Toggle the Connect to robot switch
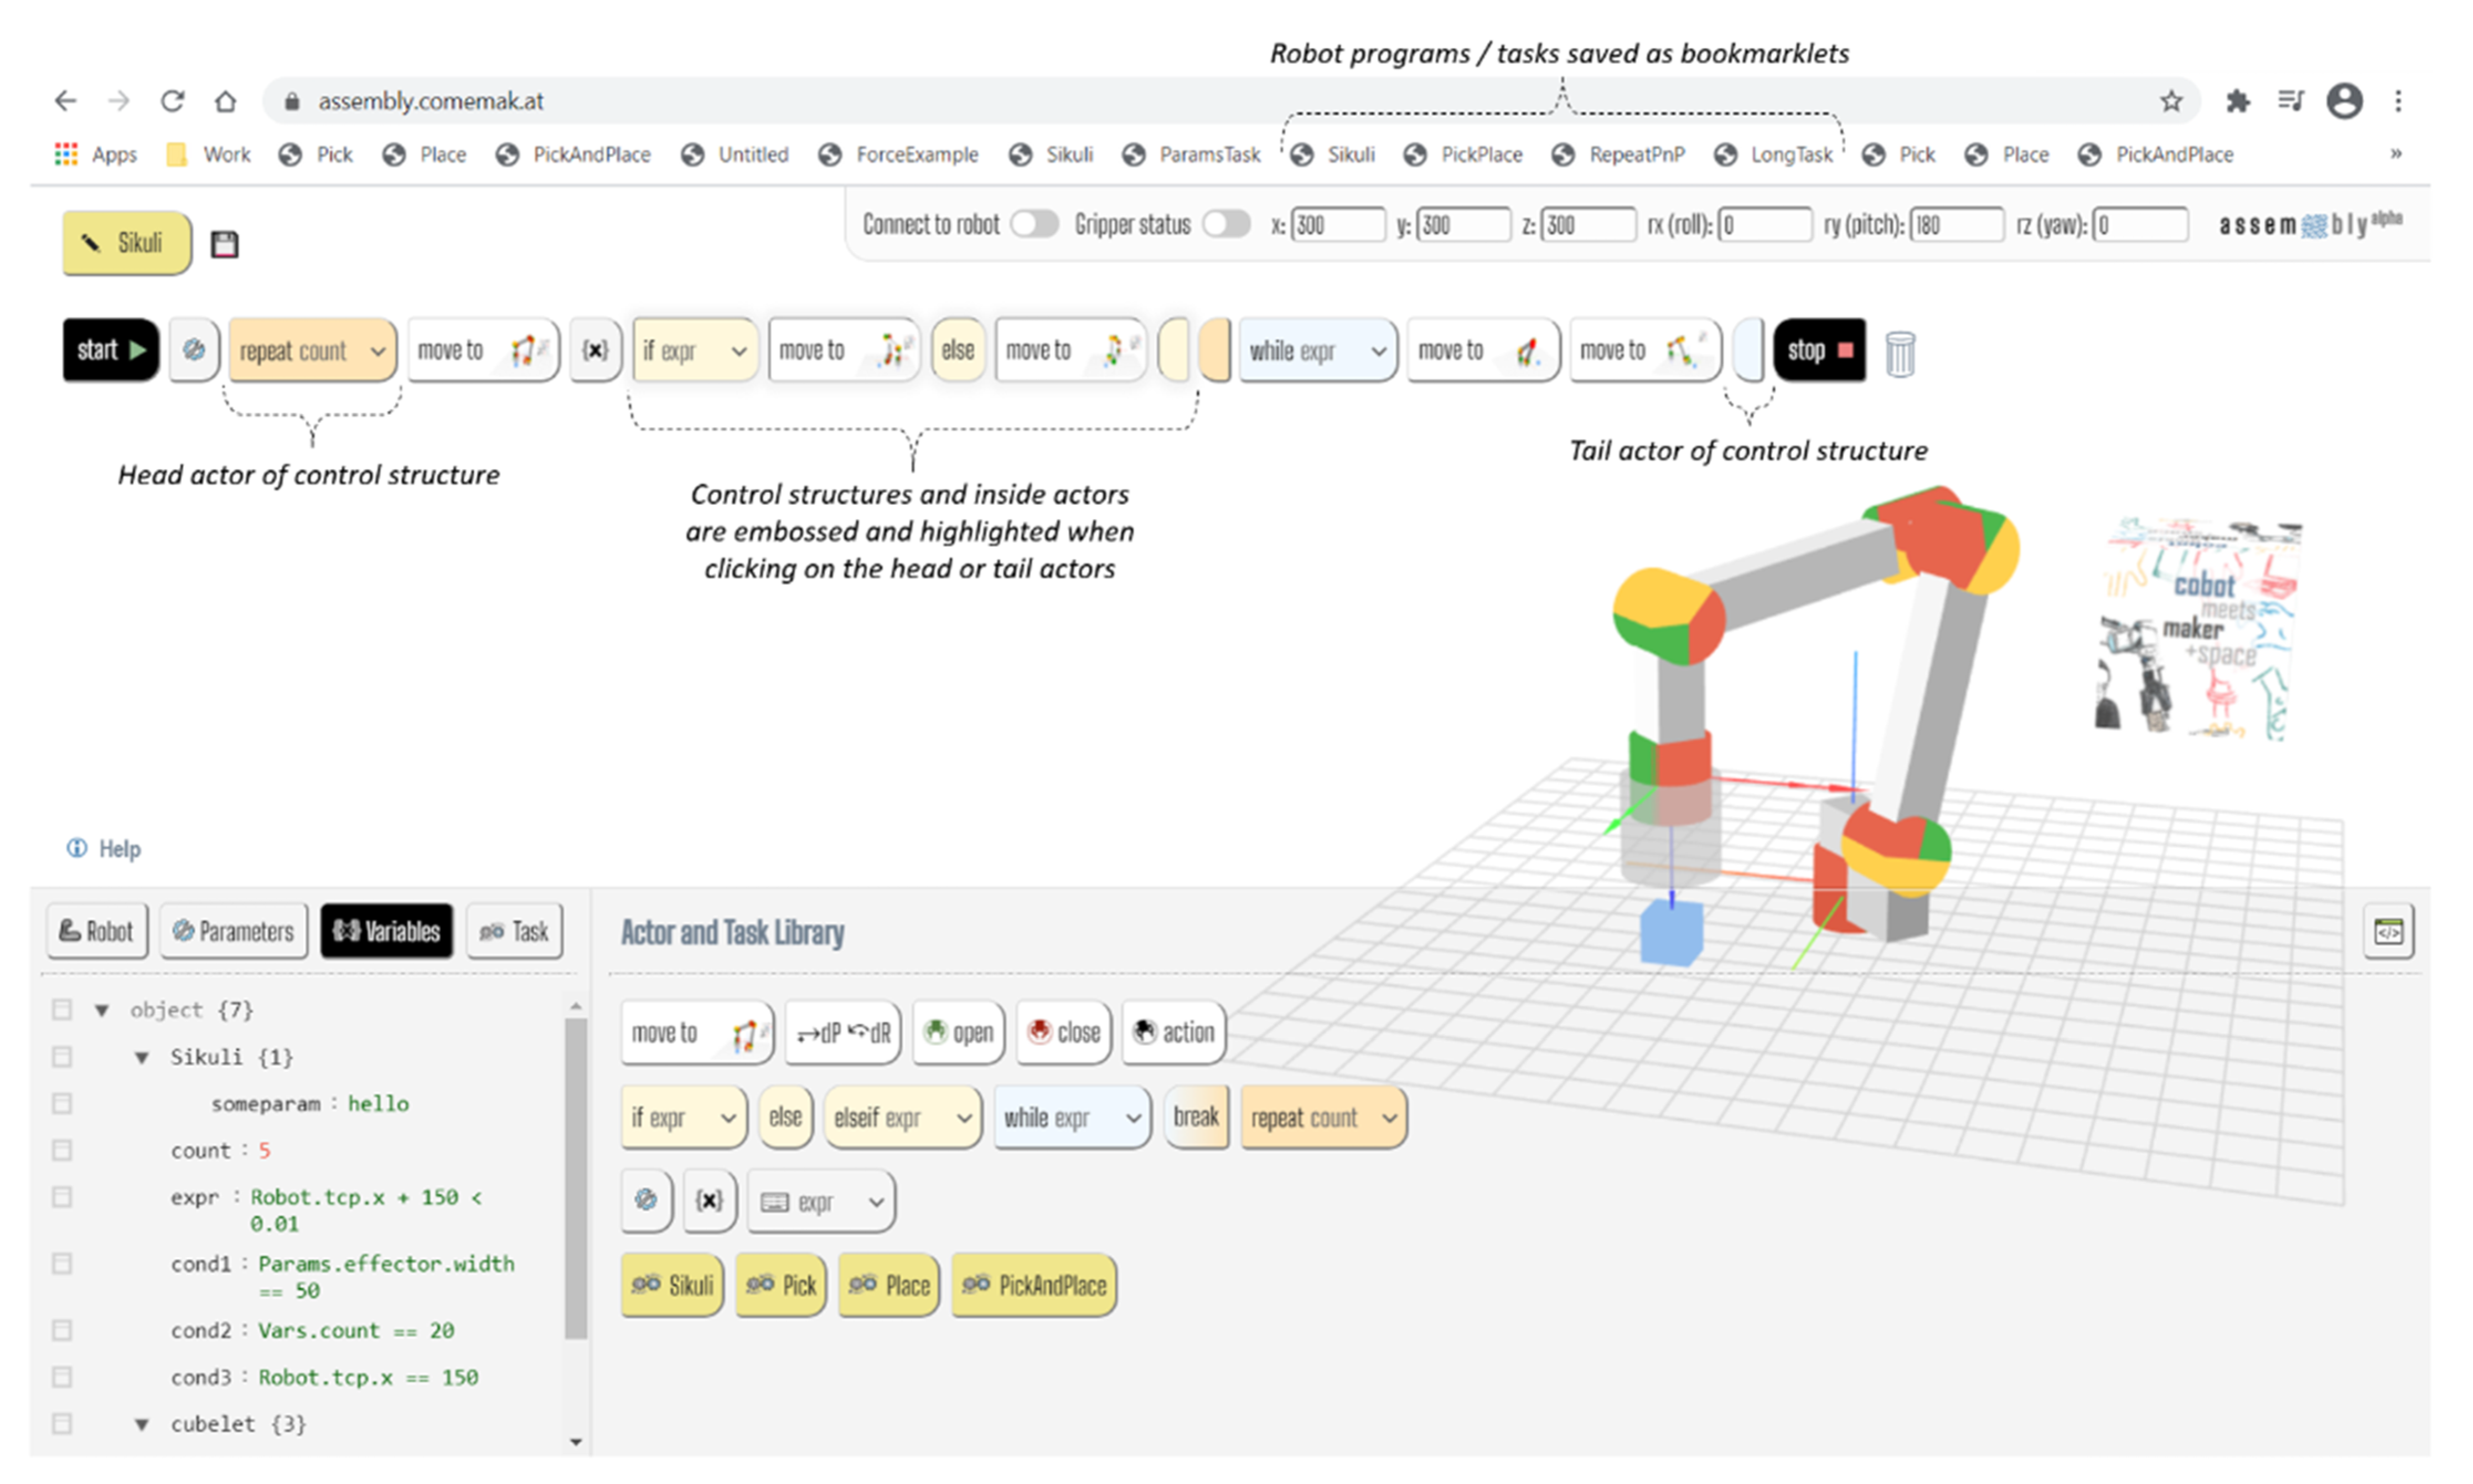This screenshot has width=2473, height=1484. pos(1034,224)
